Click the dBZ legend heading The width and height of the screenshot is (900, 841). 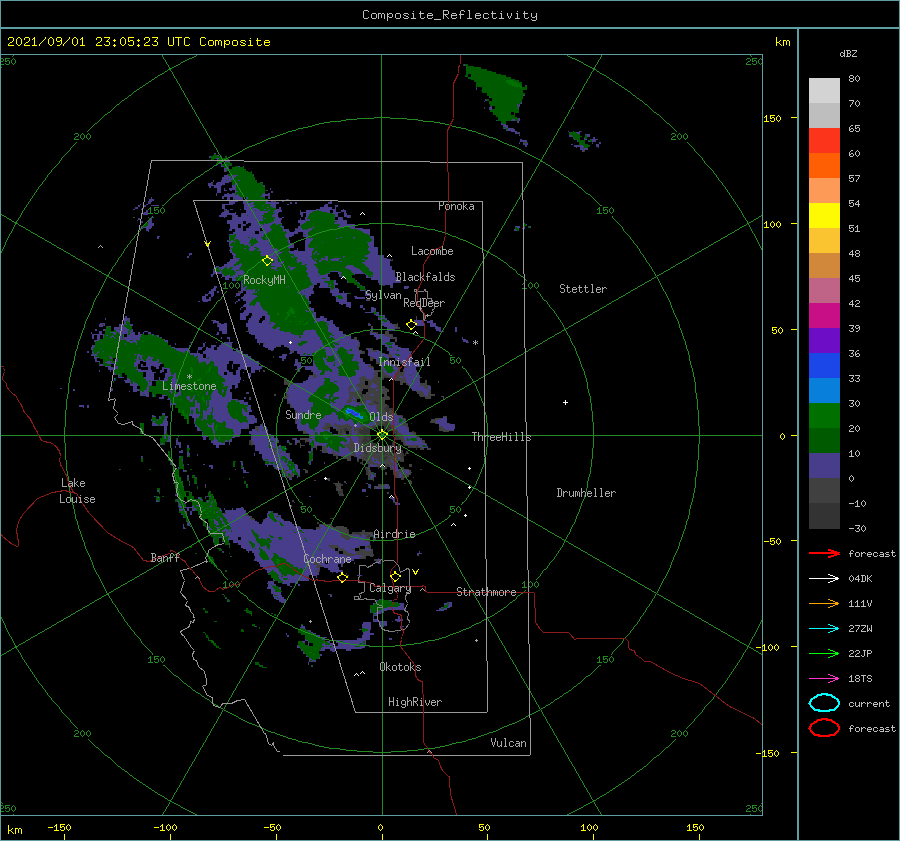point(848,53)
